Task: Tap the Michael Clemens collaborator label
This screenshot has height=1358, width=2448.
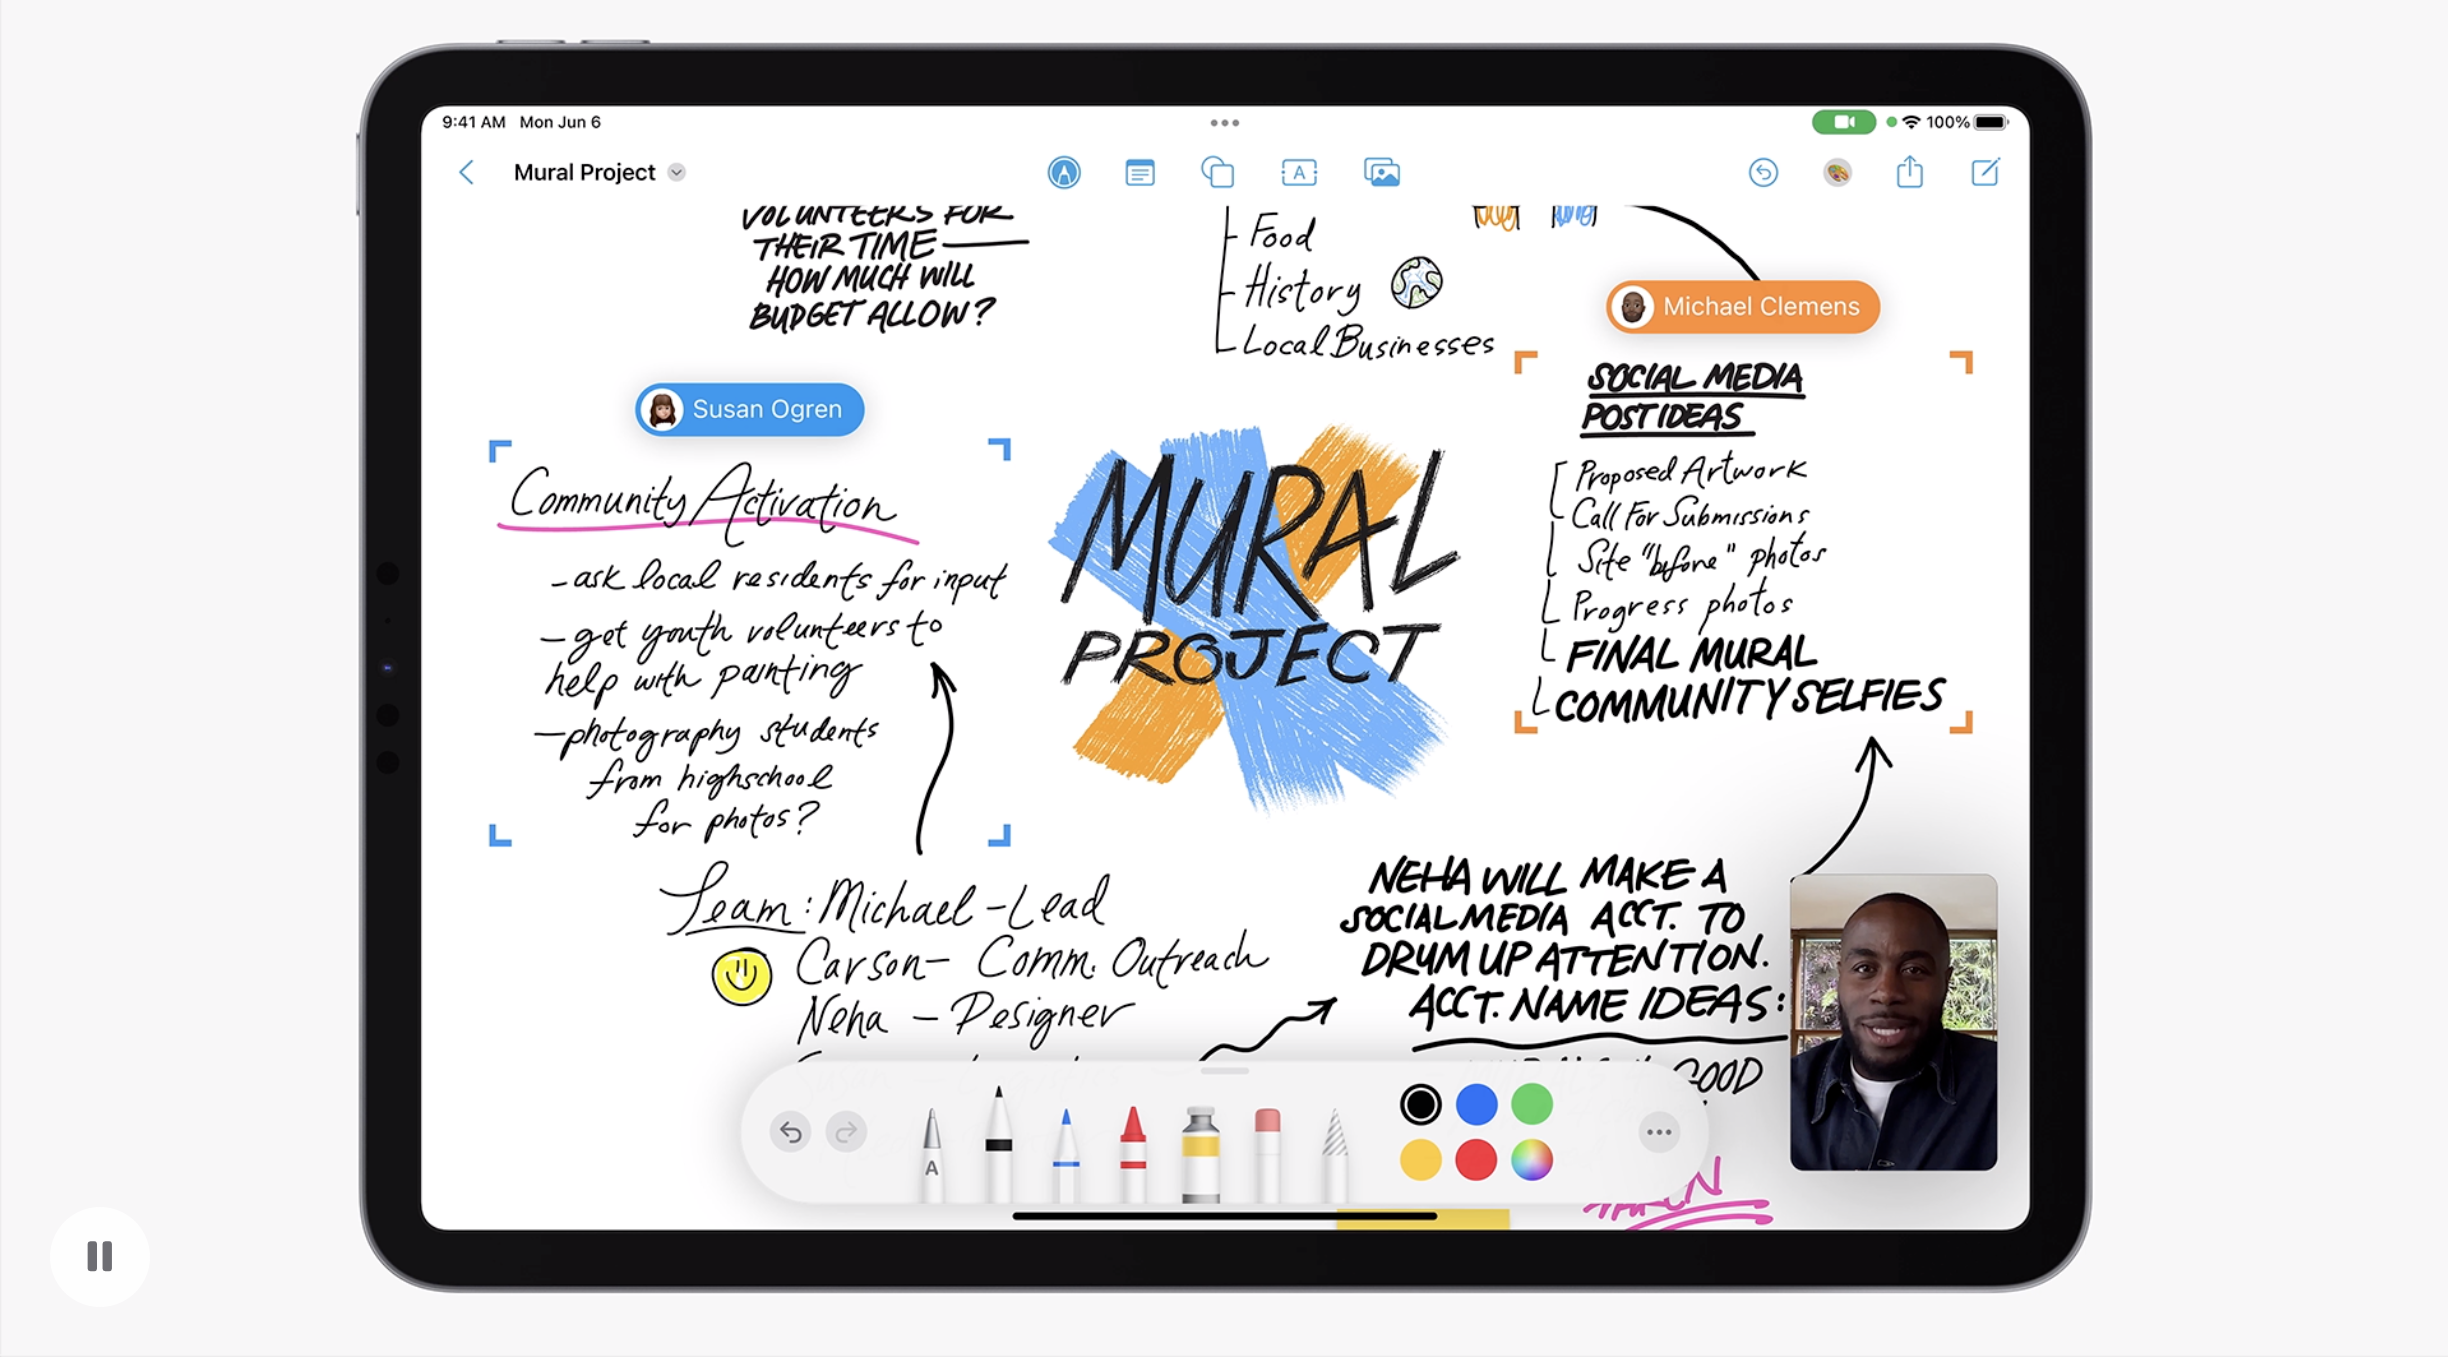Action: (1743, 306)
